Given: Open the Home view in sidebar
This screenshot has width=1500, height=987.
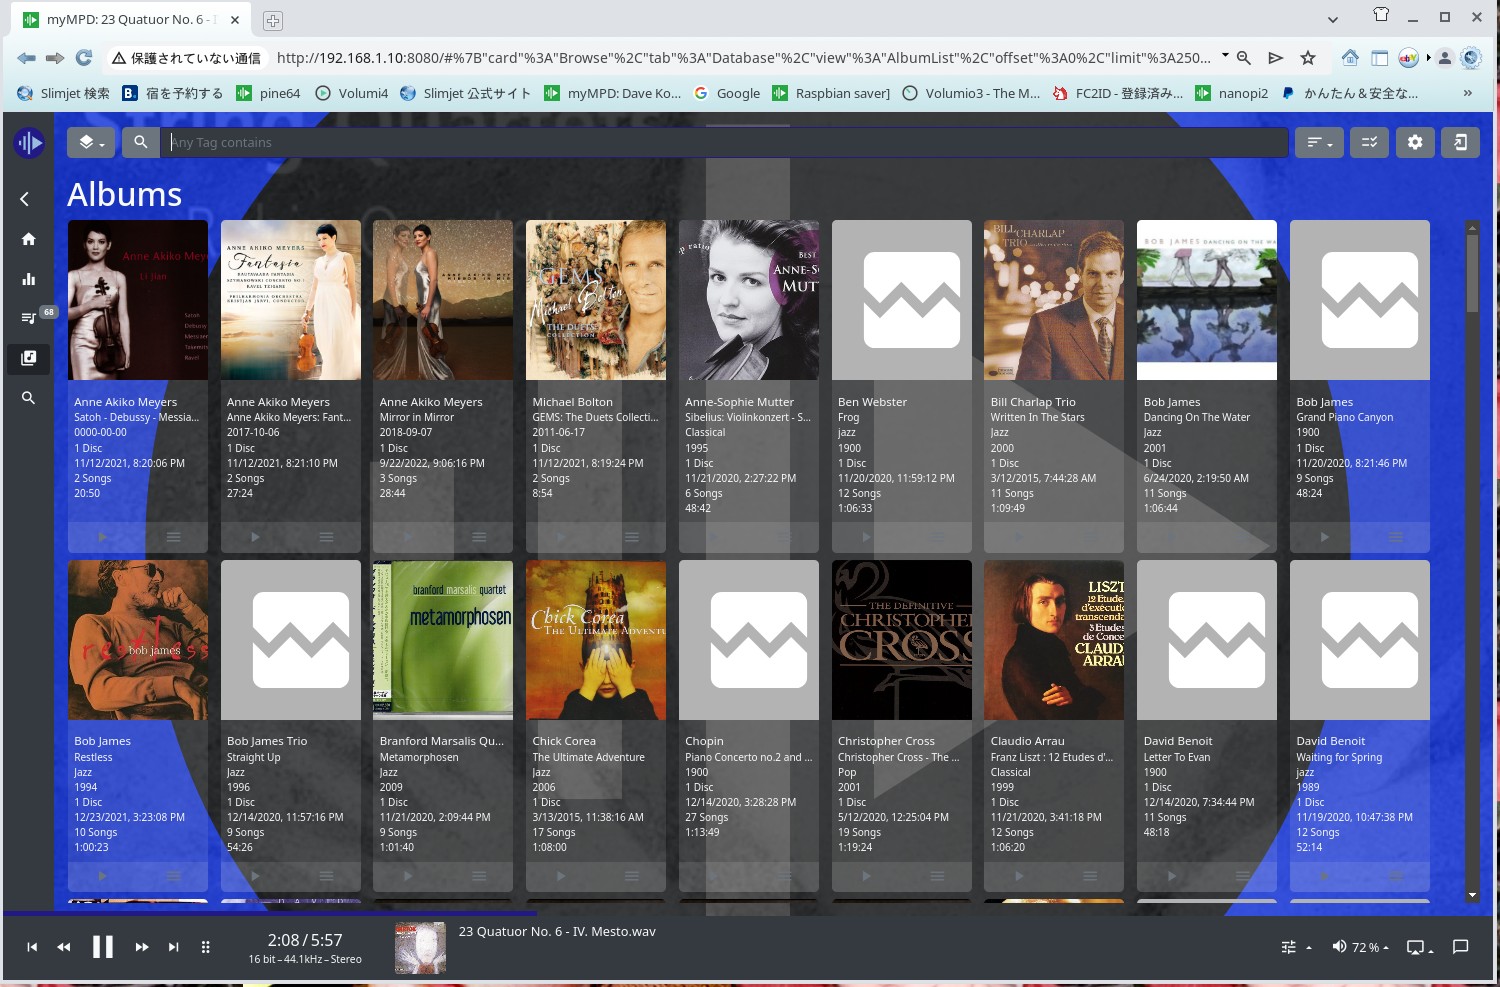Looking at the screenshot, I should pyautogui.click(x=28, y=239).
